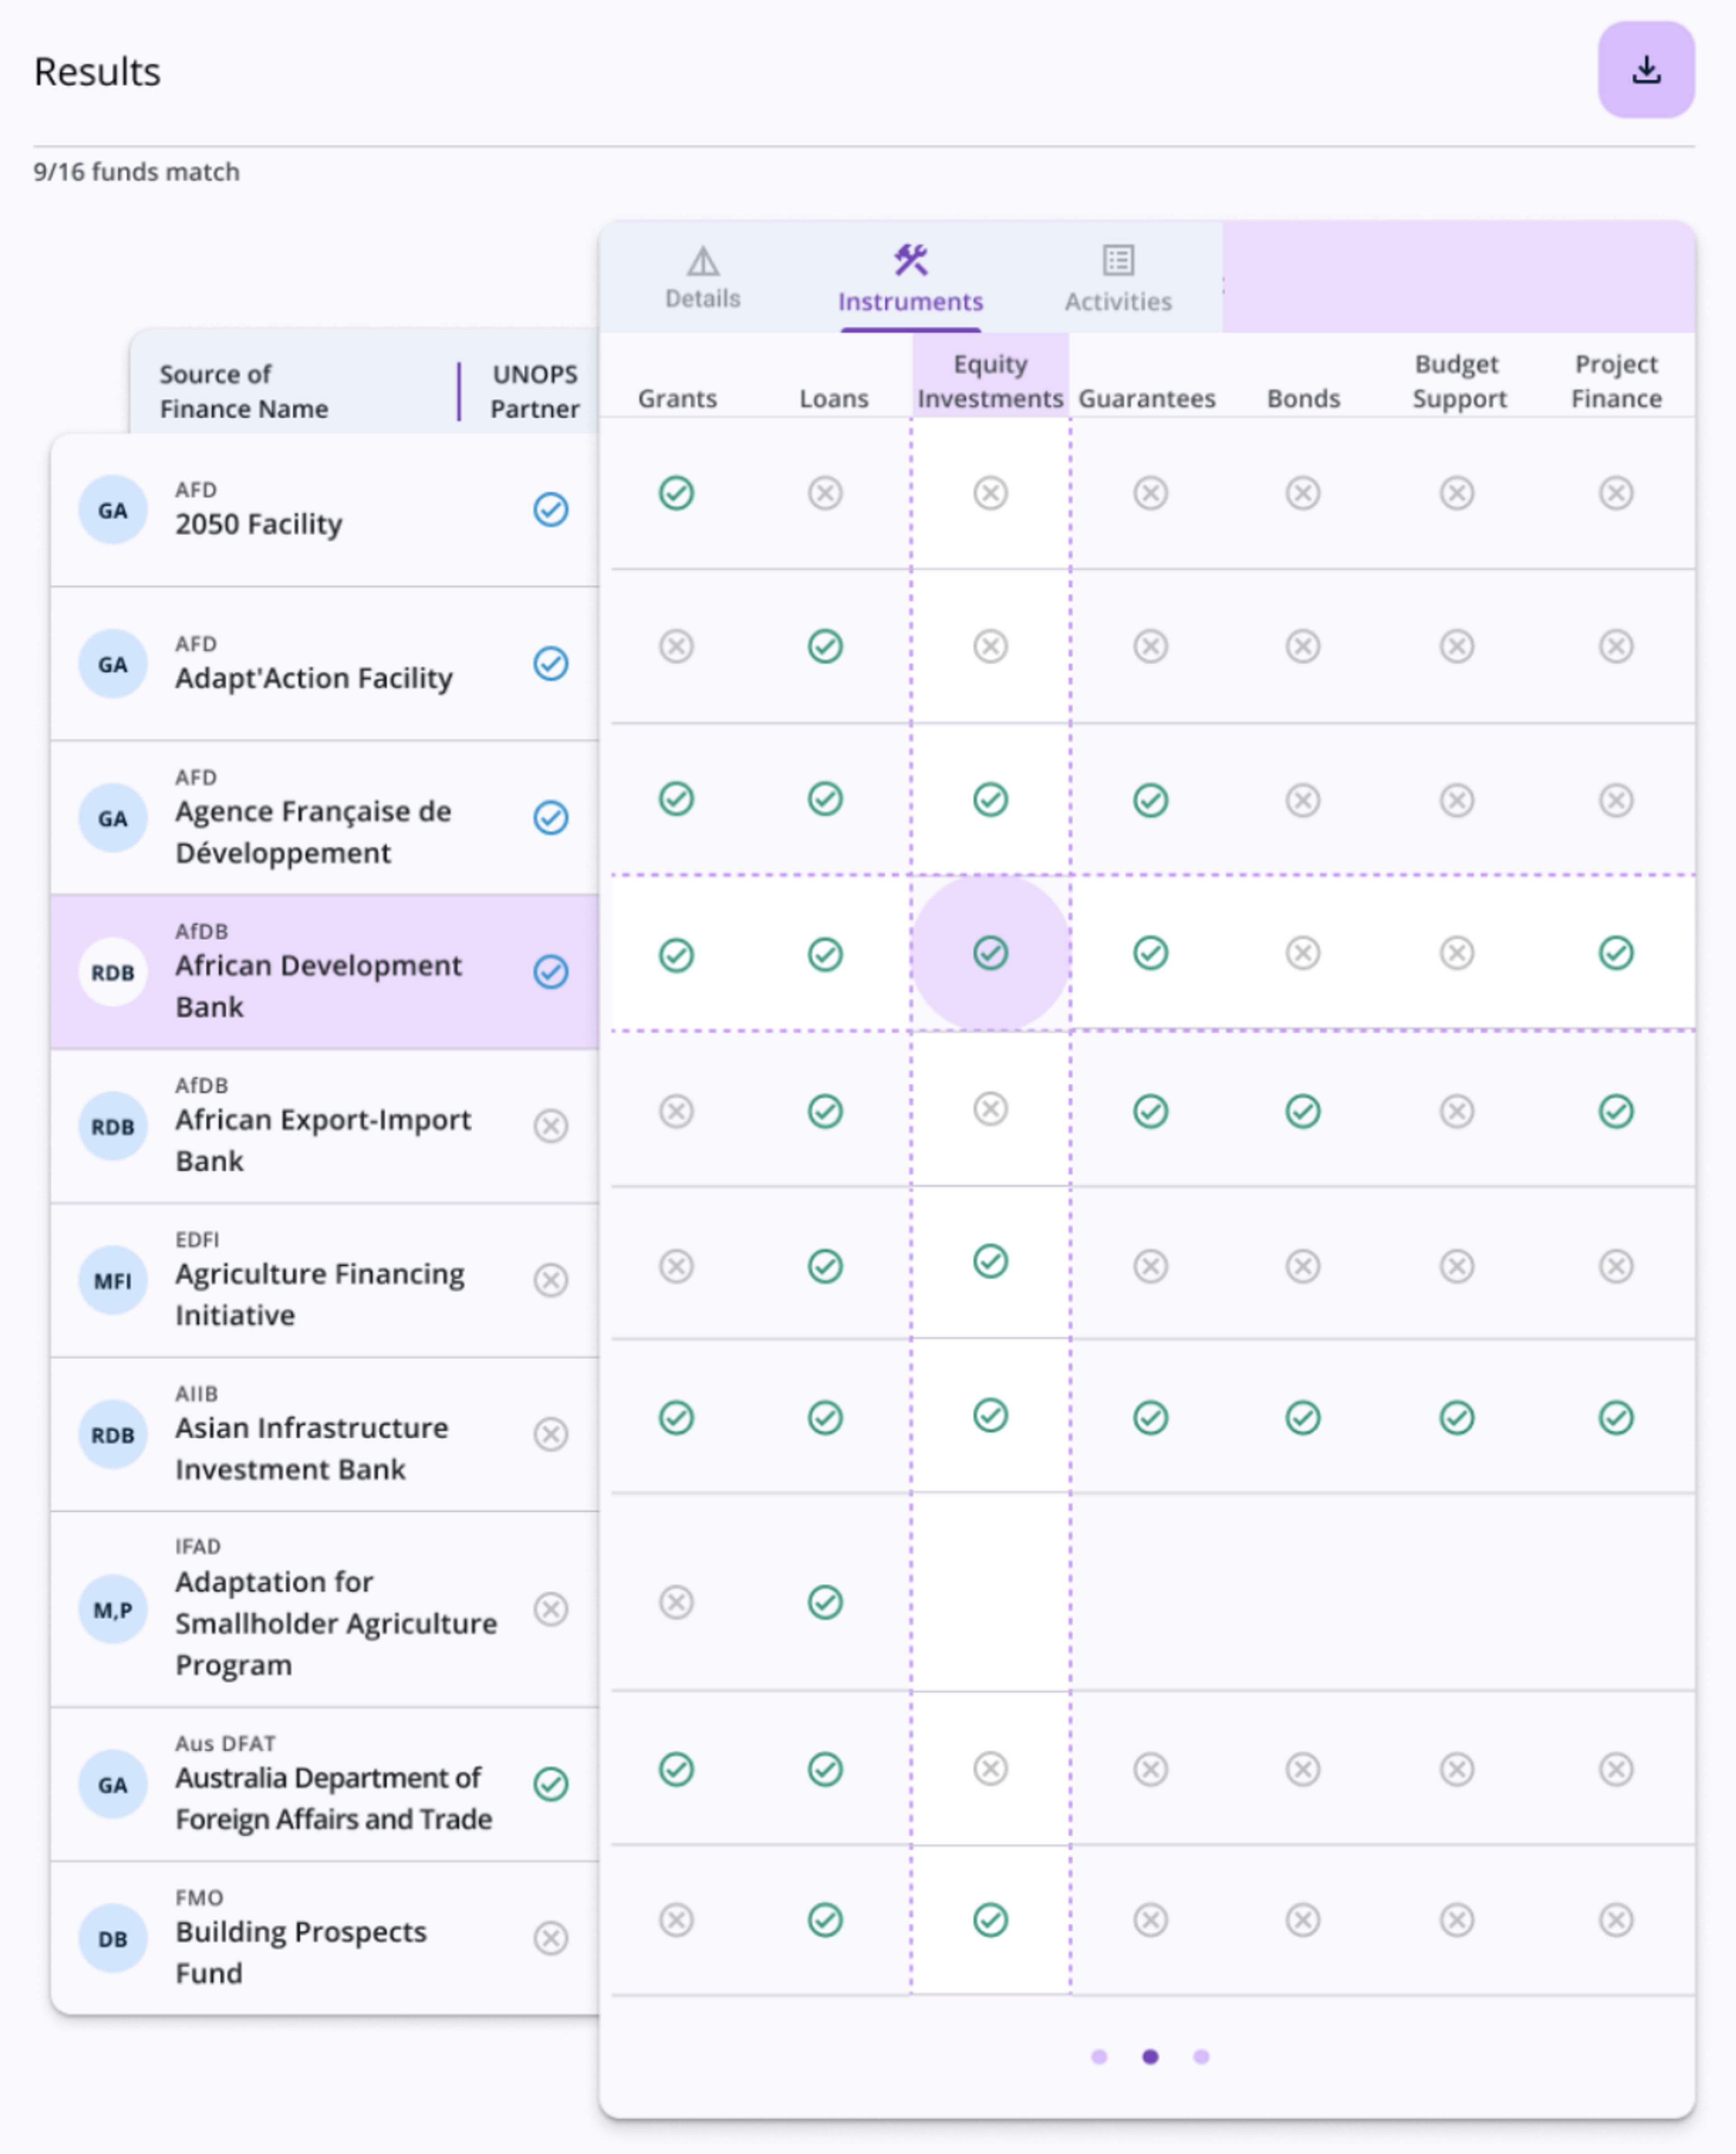This screenshot has height=2154, width=1736.
Task: Click the DB badge for Building Prospects Fund
Action: click(x=113, y=1938)
